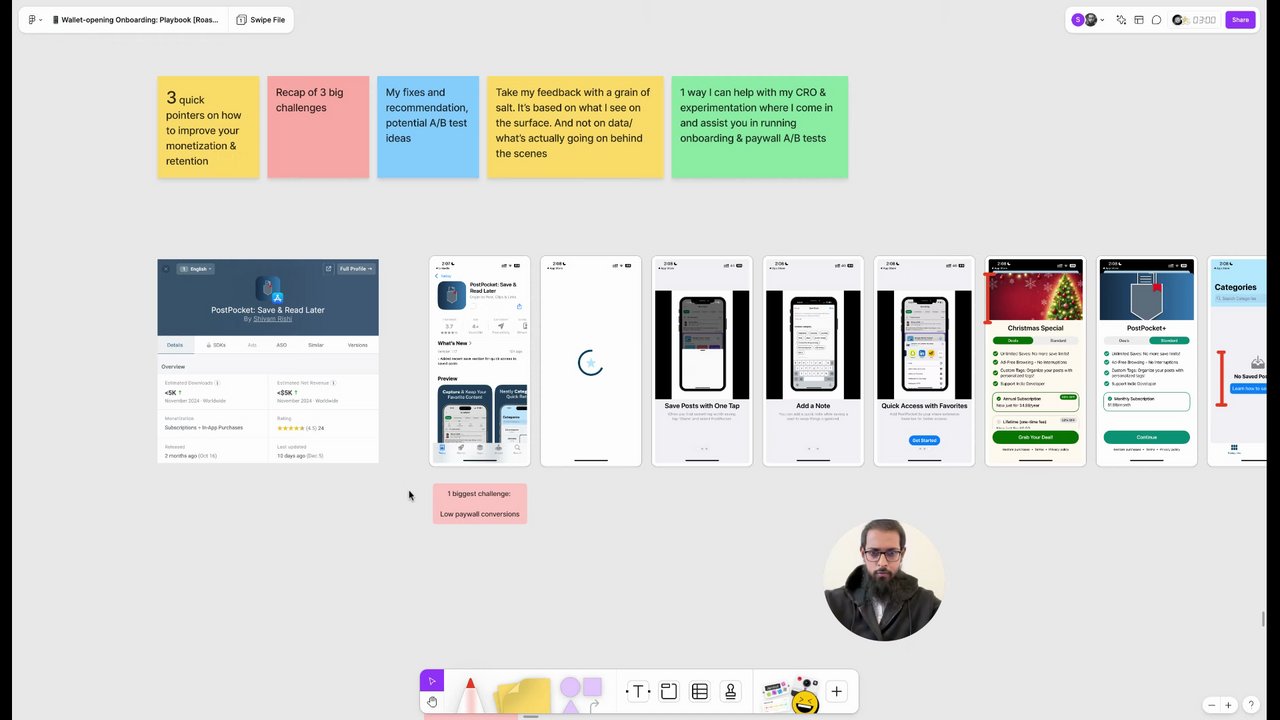Select the Stamp tool
The height and width of the screenshot is (720, 1280).
click(x=730, y=691)
